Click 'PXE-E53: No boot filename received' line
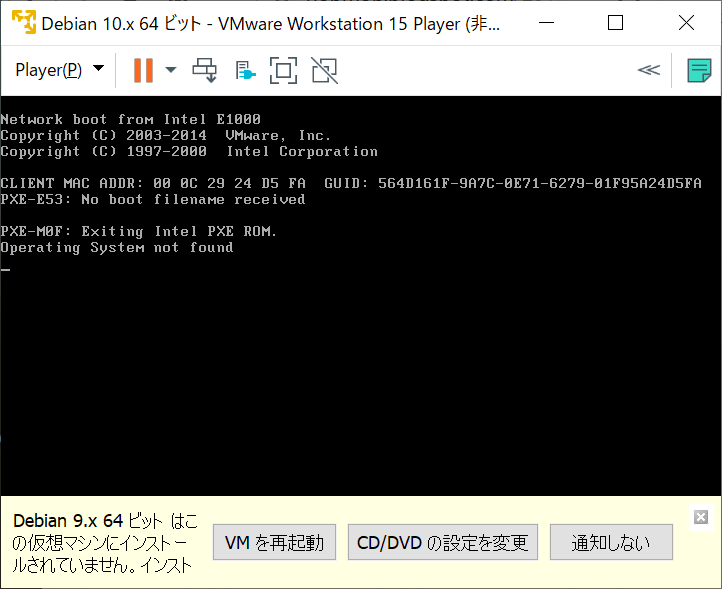722x589 pixels. pyautogui.click(x=152, y=199)
